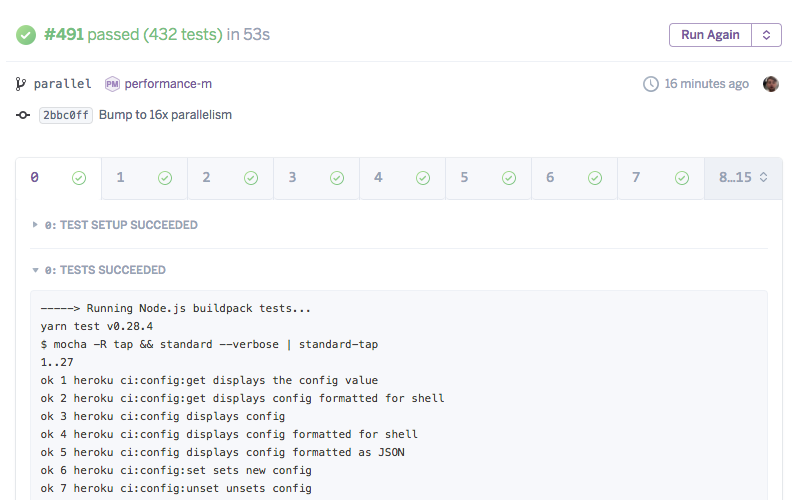
Task: Switch to test node tab 2
Action: [x=207, y=178]
